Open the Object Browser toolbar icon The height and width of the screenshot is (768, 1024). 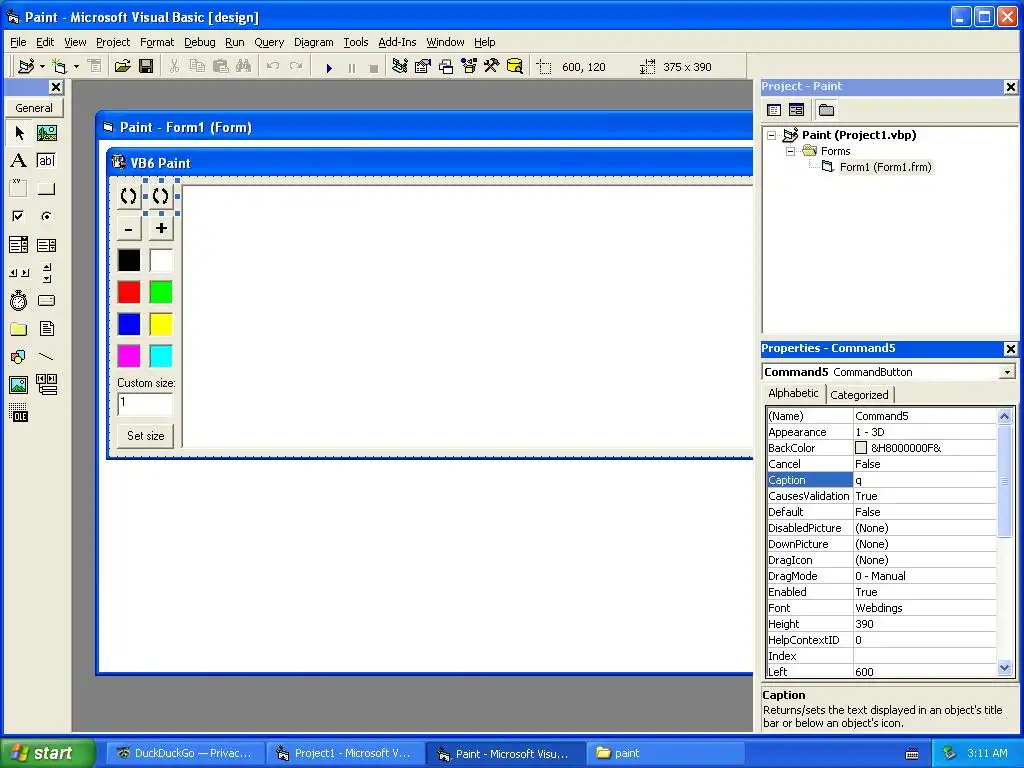point(469,67)
